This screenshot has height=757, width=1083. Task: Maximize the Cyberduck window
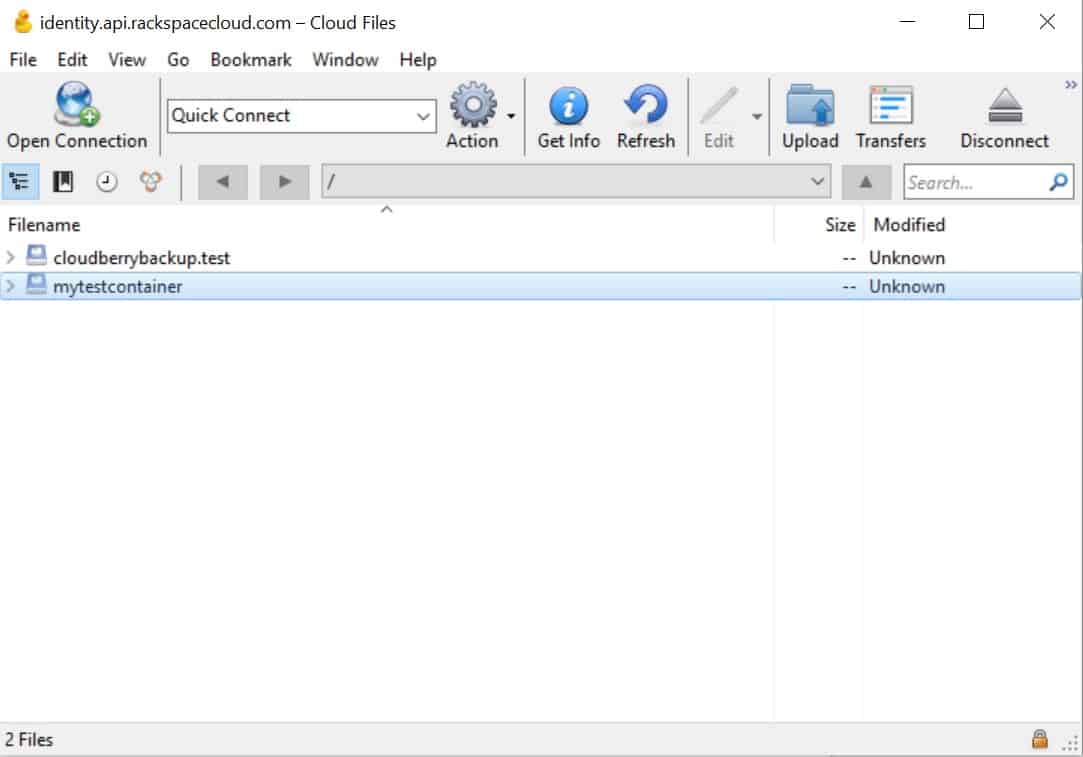pyautogui.click(x=977, y=21)
